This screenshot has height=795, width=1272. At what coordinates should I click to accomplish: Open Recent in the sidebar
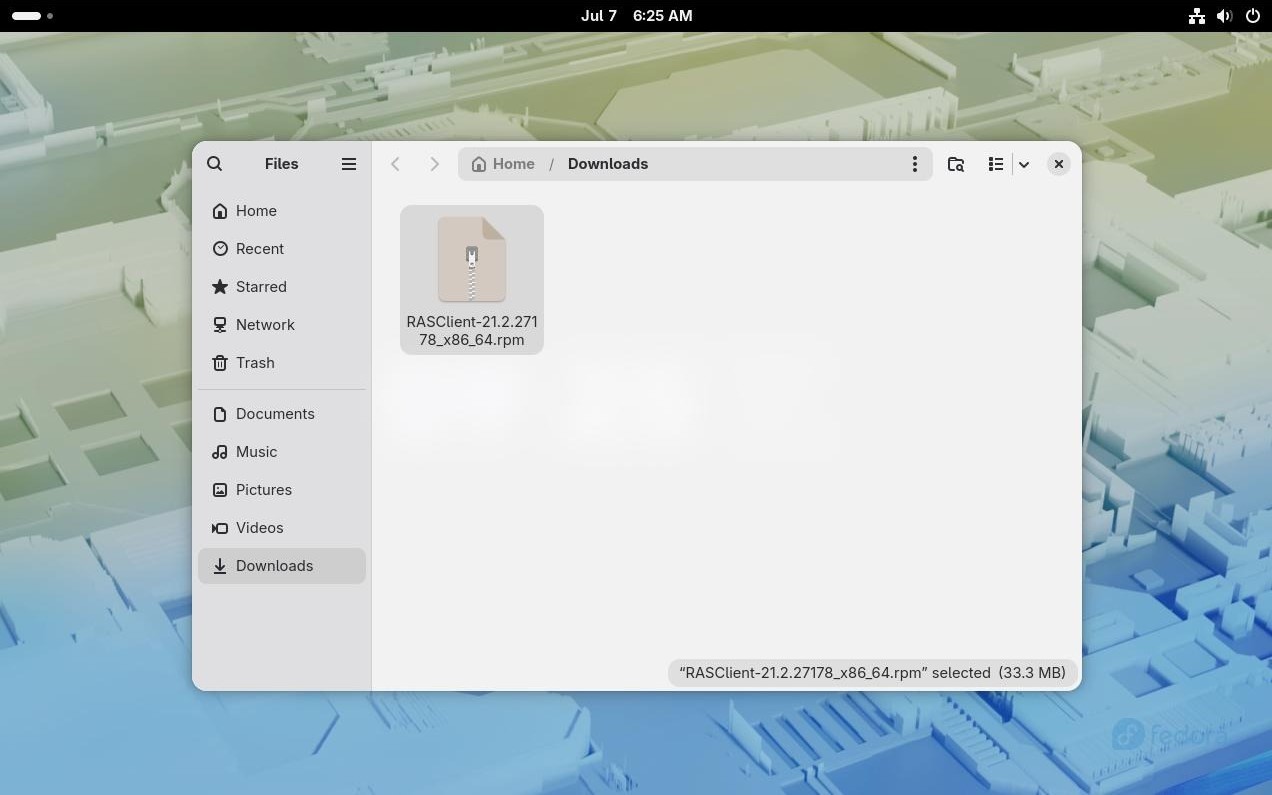[x=282, y=249]
